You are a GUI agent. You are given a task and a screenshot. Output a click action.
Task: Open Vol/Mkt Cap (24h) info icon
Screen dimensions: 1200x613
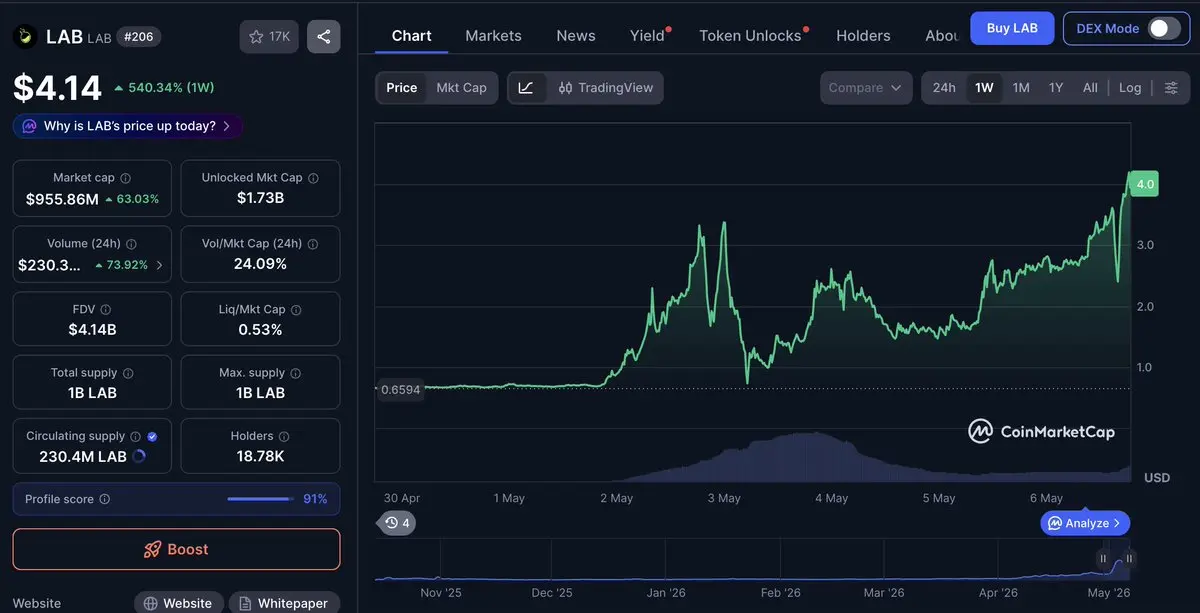pos(313,244)
